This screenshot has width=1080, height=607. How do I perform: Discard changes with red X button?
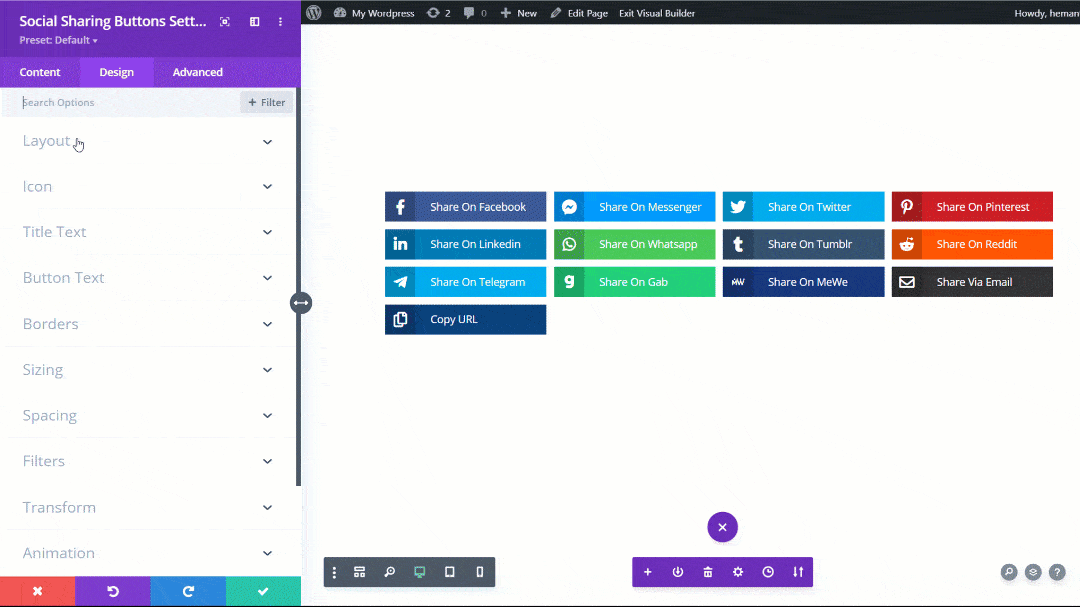click(x=37, y=591)
